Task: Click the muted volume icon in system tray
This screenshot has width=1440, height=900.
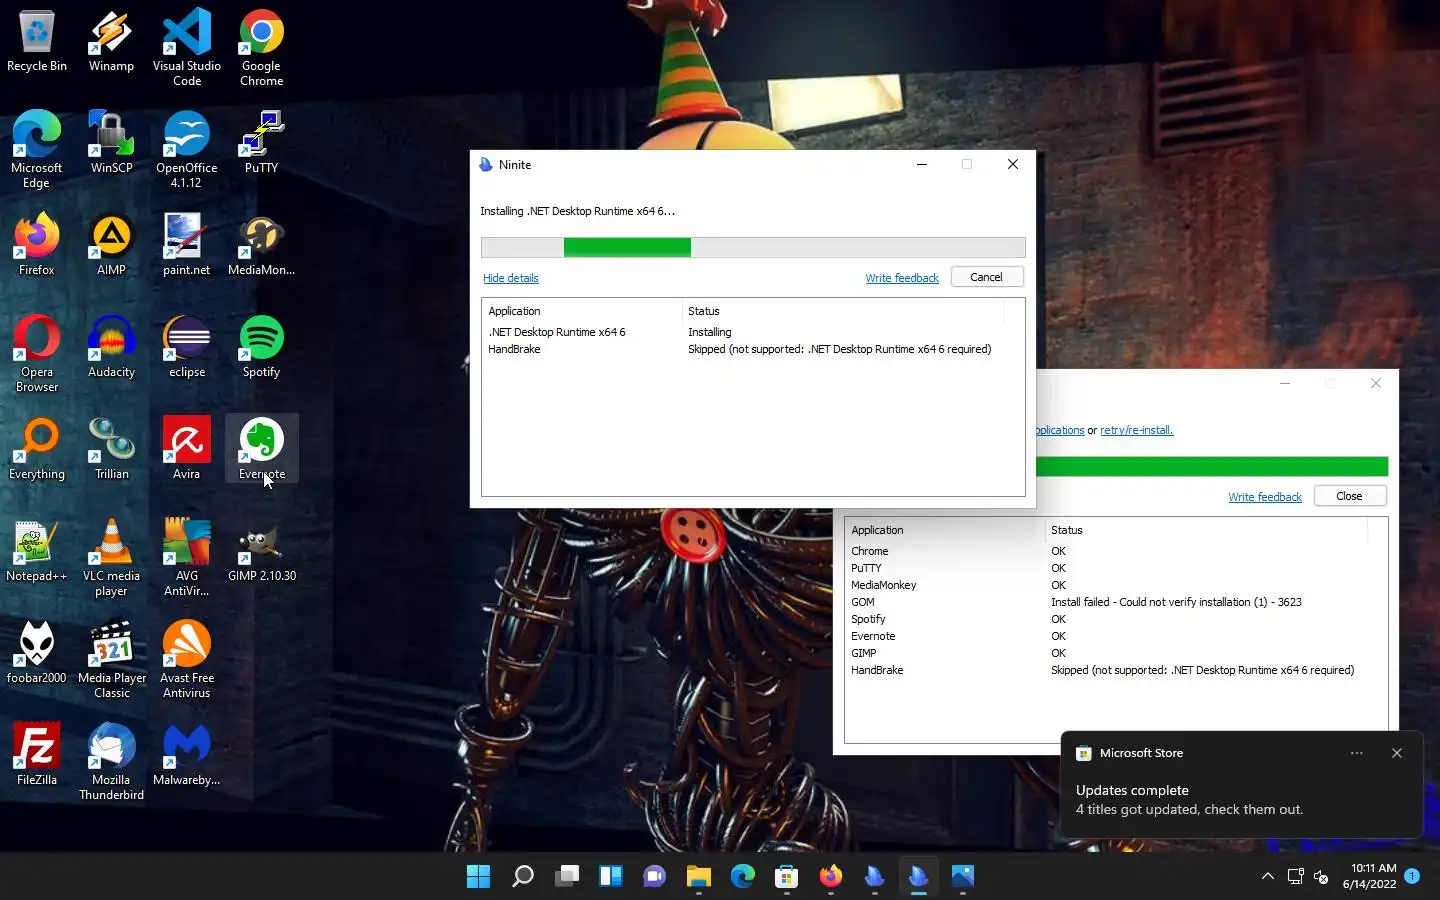Action: point(1321,877)
